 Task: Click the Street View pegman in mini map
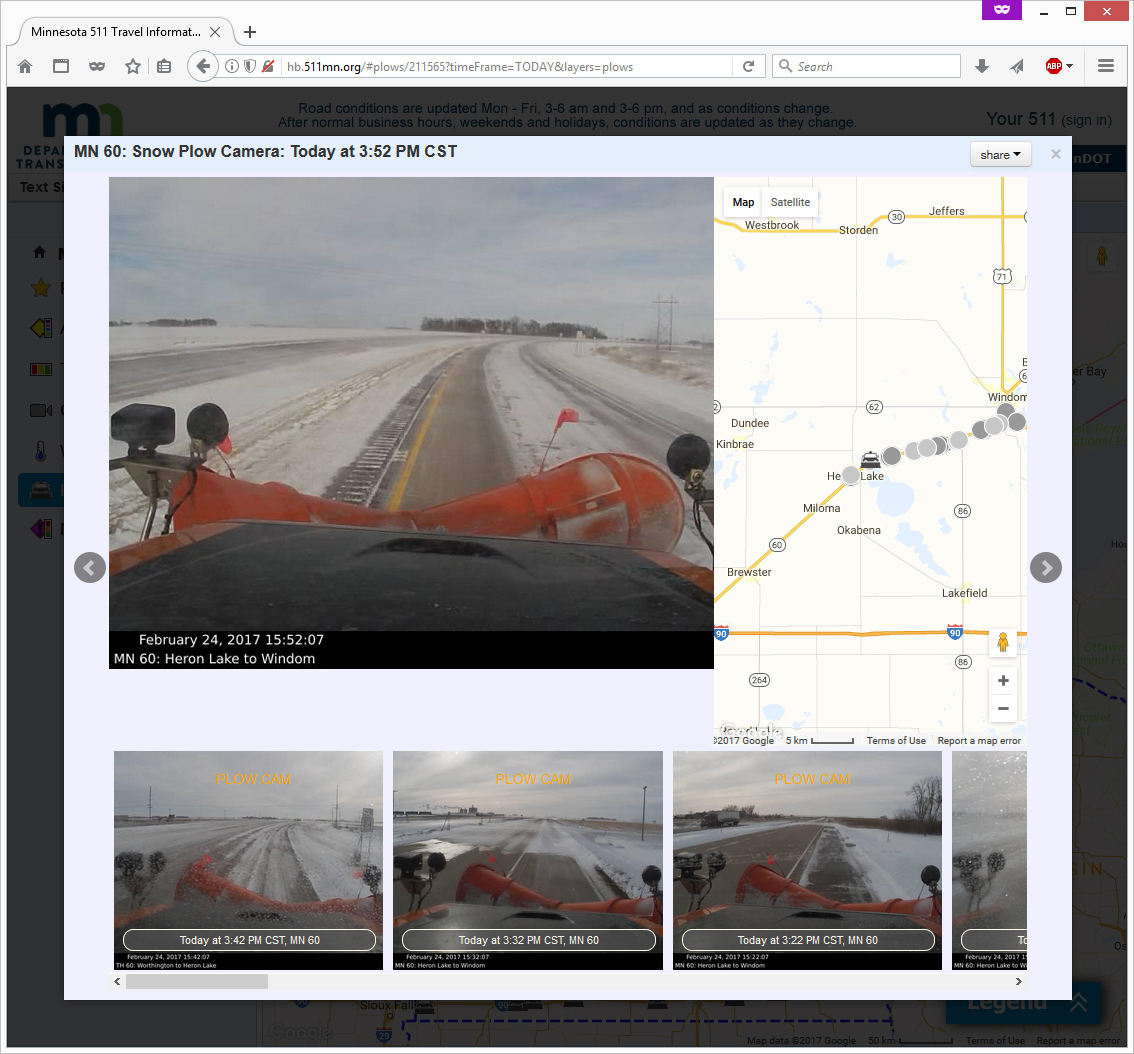pos(1003,642)
